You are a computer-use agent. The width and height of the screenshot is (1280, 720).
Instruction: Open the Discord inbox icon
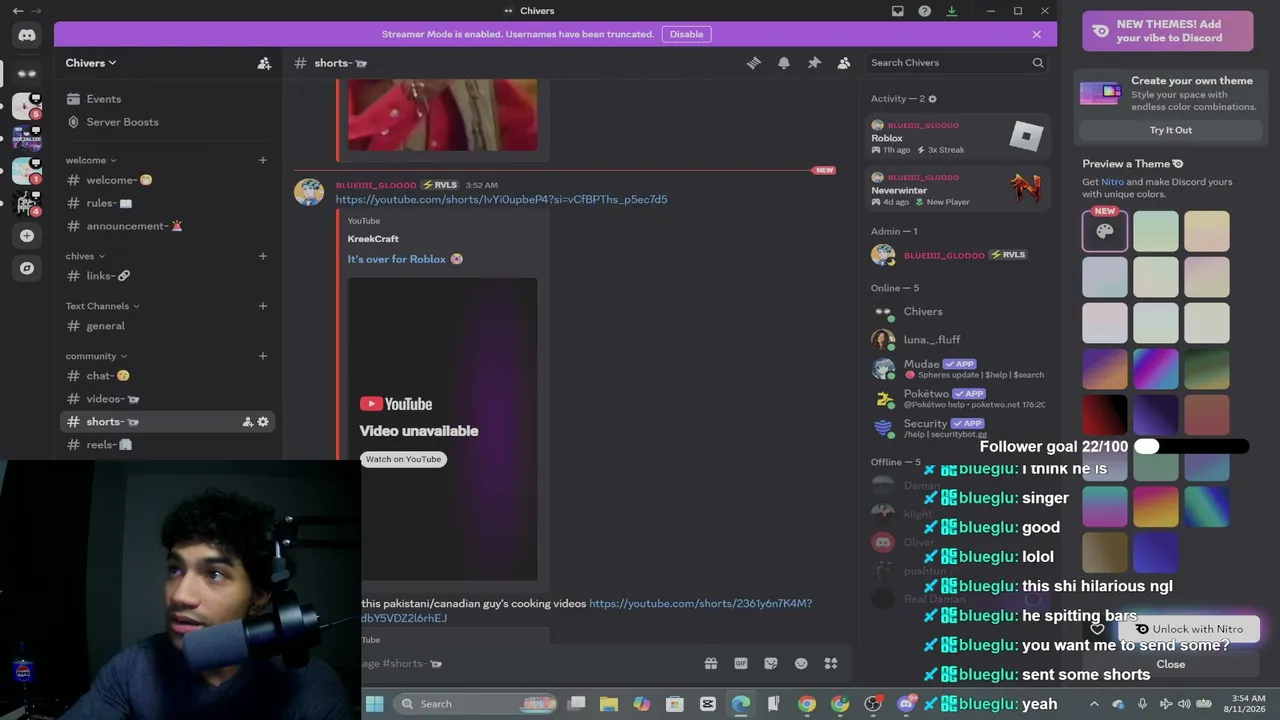897,11
